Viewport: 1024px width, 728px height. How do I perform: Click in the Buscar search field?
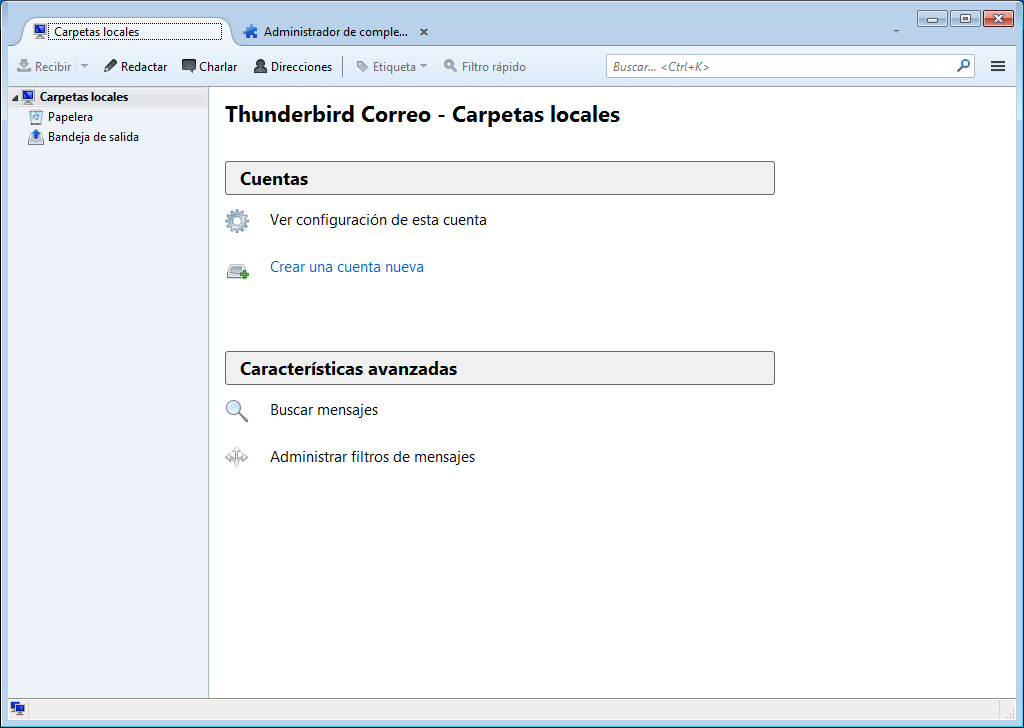780,67
